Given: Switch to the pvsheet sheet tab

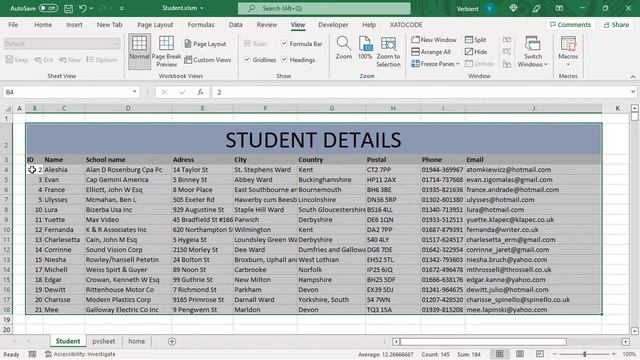Looking at the screenshot, I should click(x=104, y=341).
